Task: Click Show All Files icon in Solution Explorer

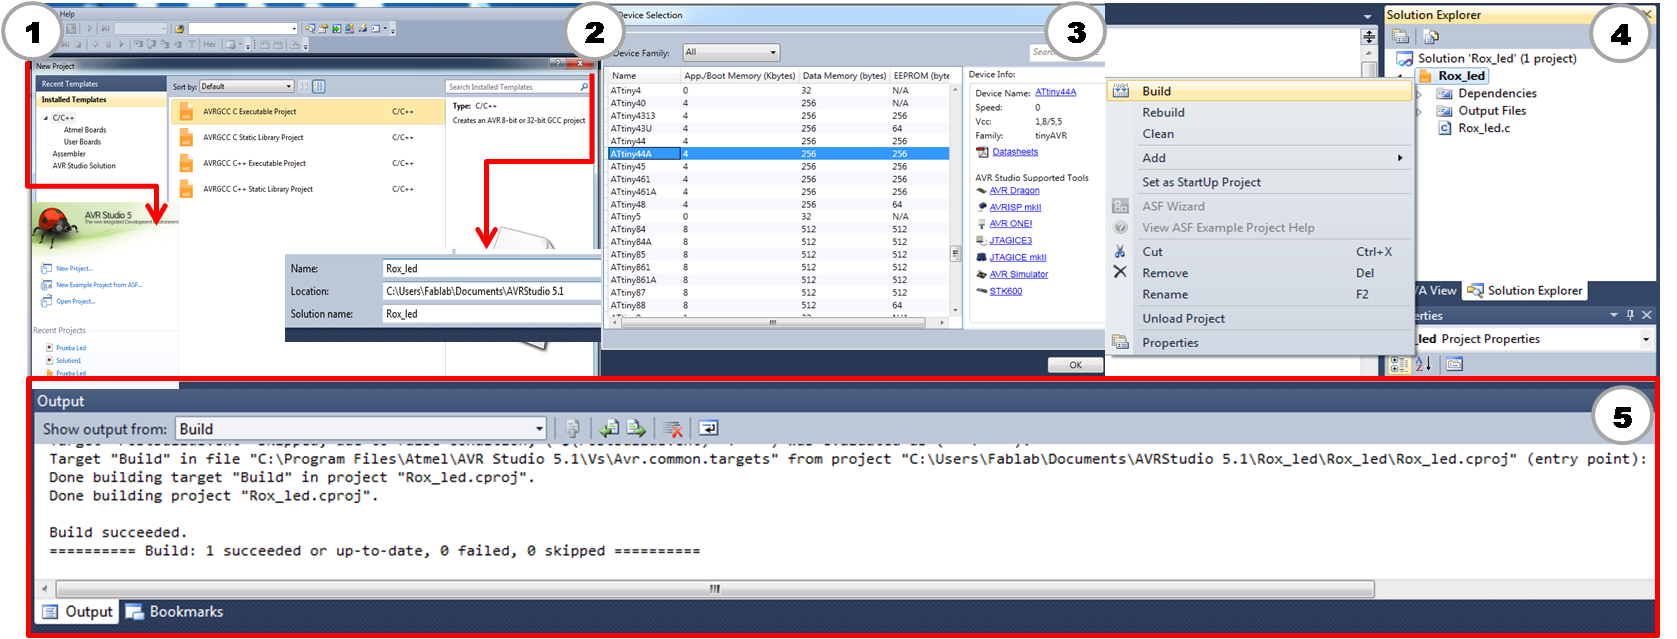Action: (1431, 36)
